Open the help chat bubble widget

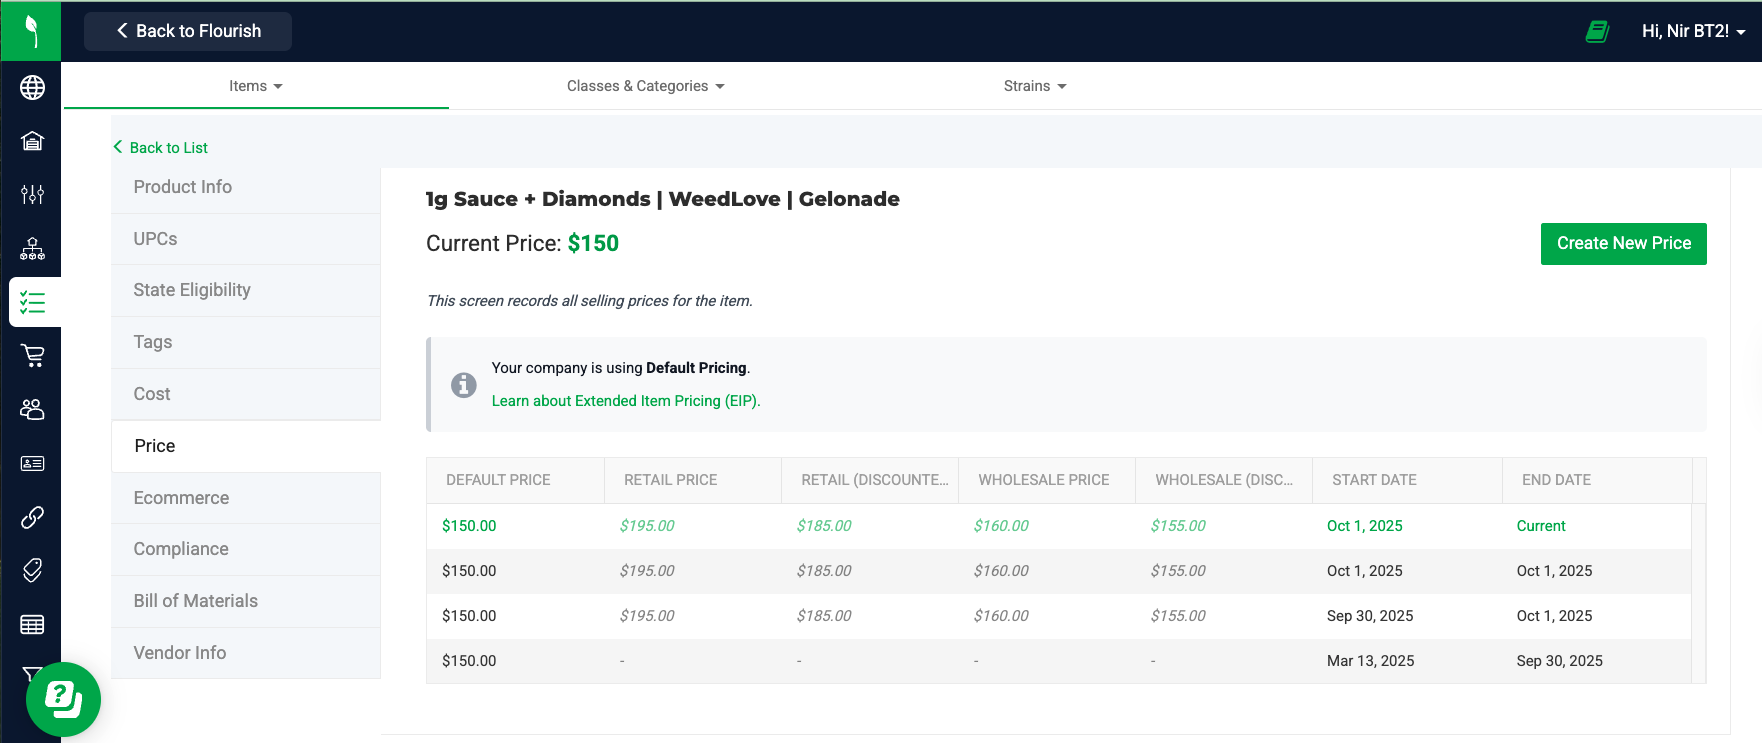(x=63, y=699)
